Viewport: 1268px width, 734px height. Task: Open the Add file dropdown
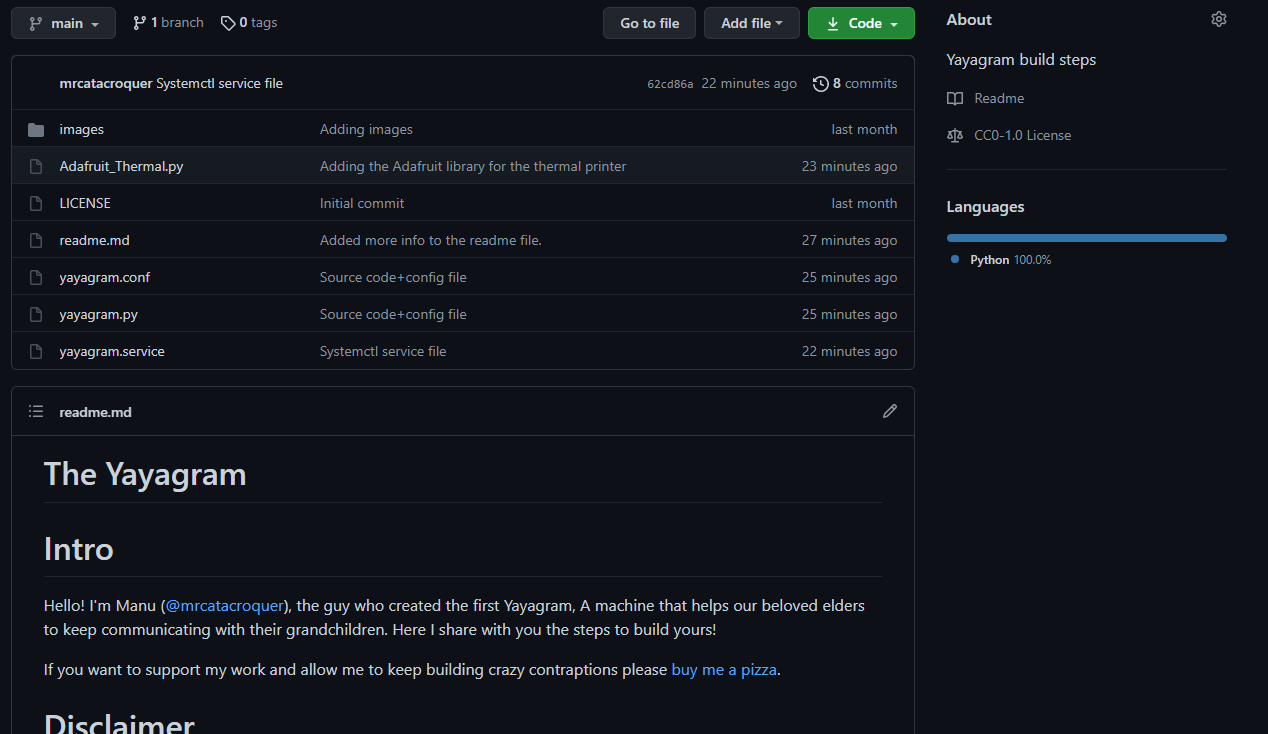click(751, 22)
